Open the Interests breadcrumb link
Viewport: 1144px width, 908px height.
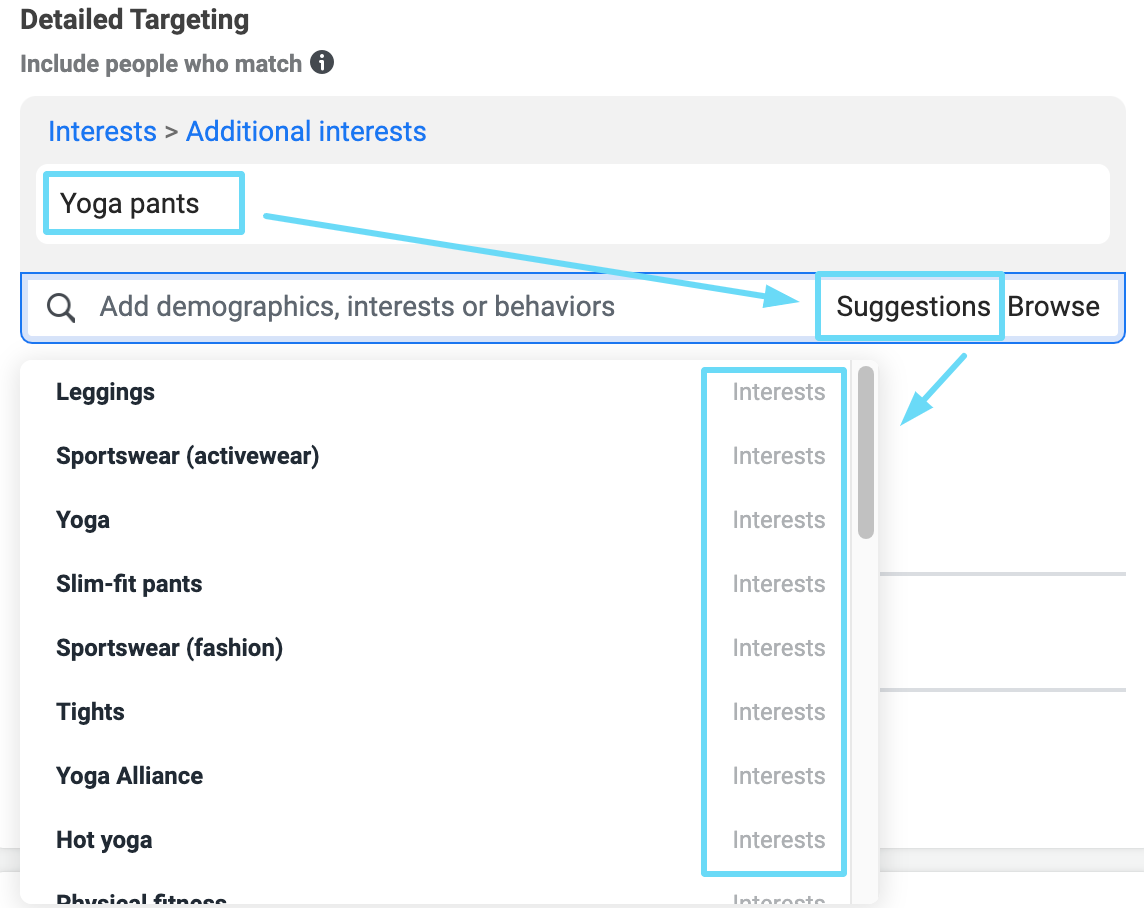102,131
